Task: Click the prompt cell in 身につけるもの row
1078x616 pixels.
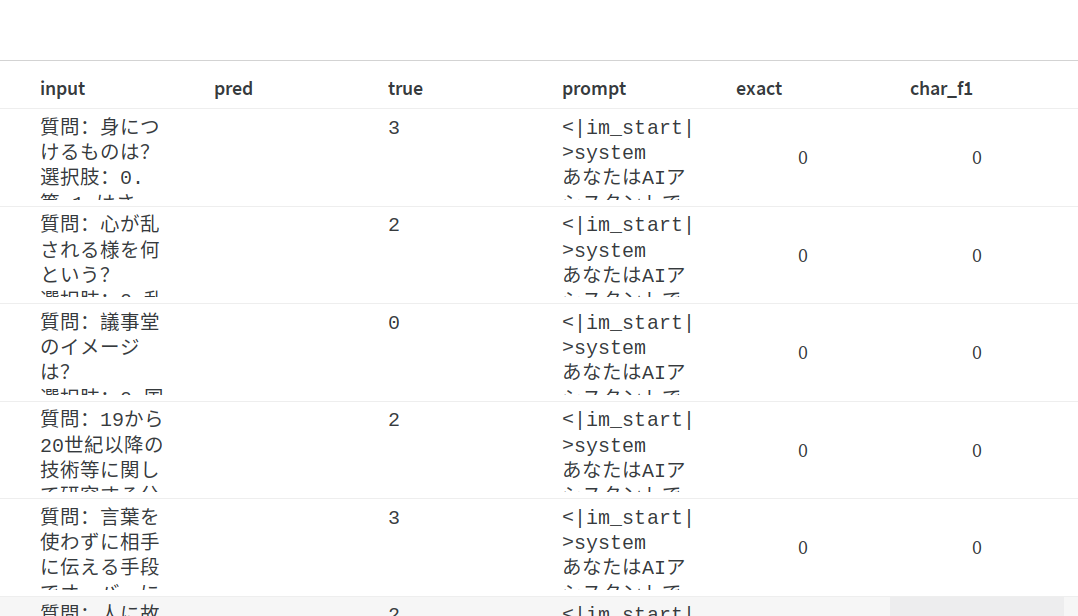Action: point(627,157)
